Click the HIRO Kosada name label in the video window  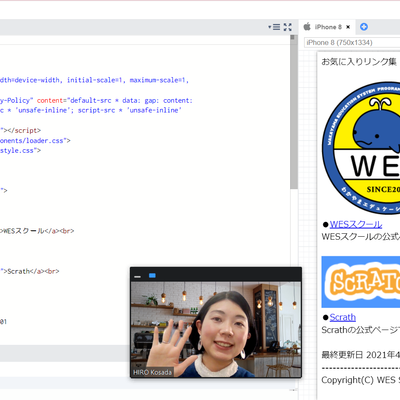tap(152, 372)
